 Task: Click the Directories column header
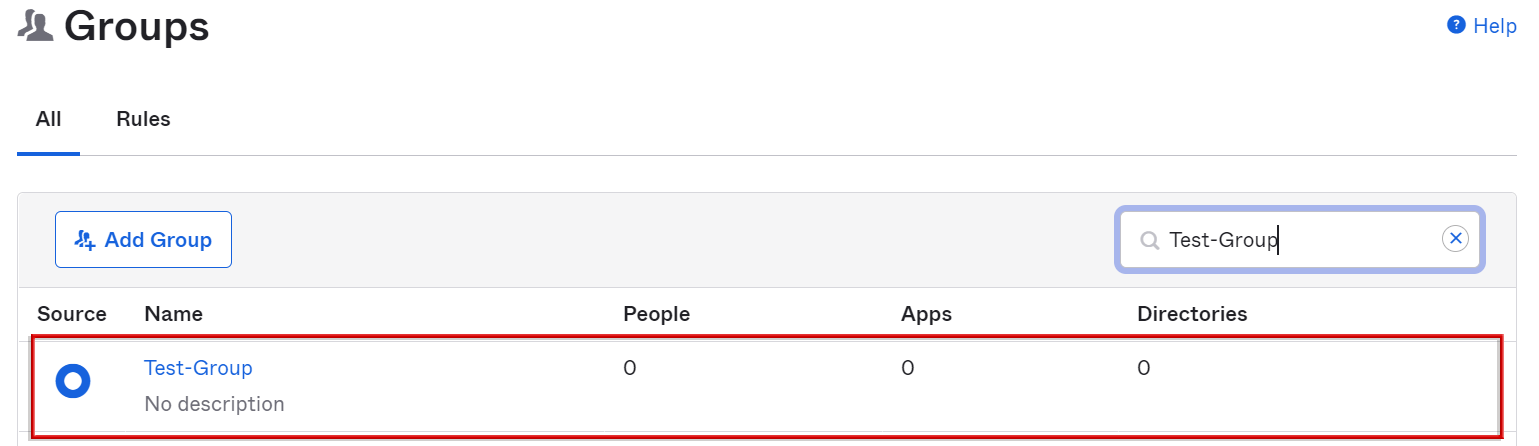[1192, 314]
